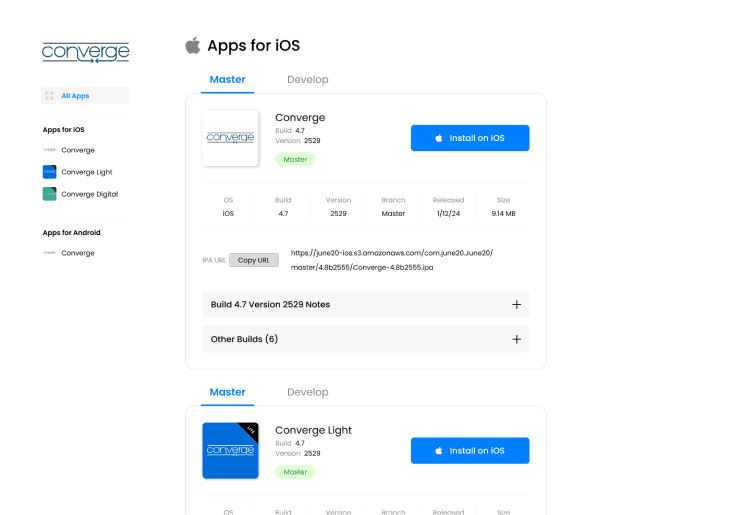Copy the IPA URL

click(254, 260)
